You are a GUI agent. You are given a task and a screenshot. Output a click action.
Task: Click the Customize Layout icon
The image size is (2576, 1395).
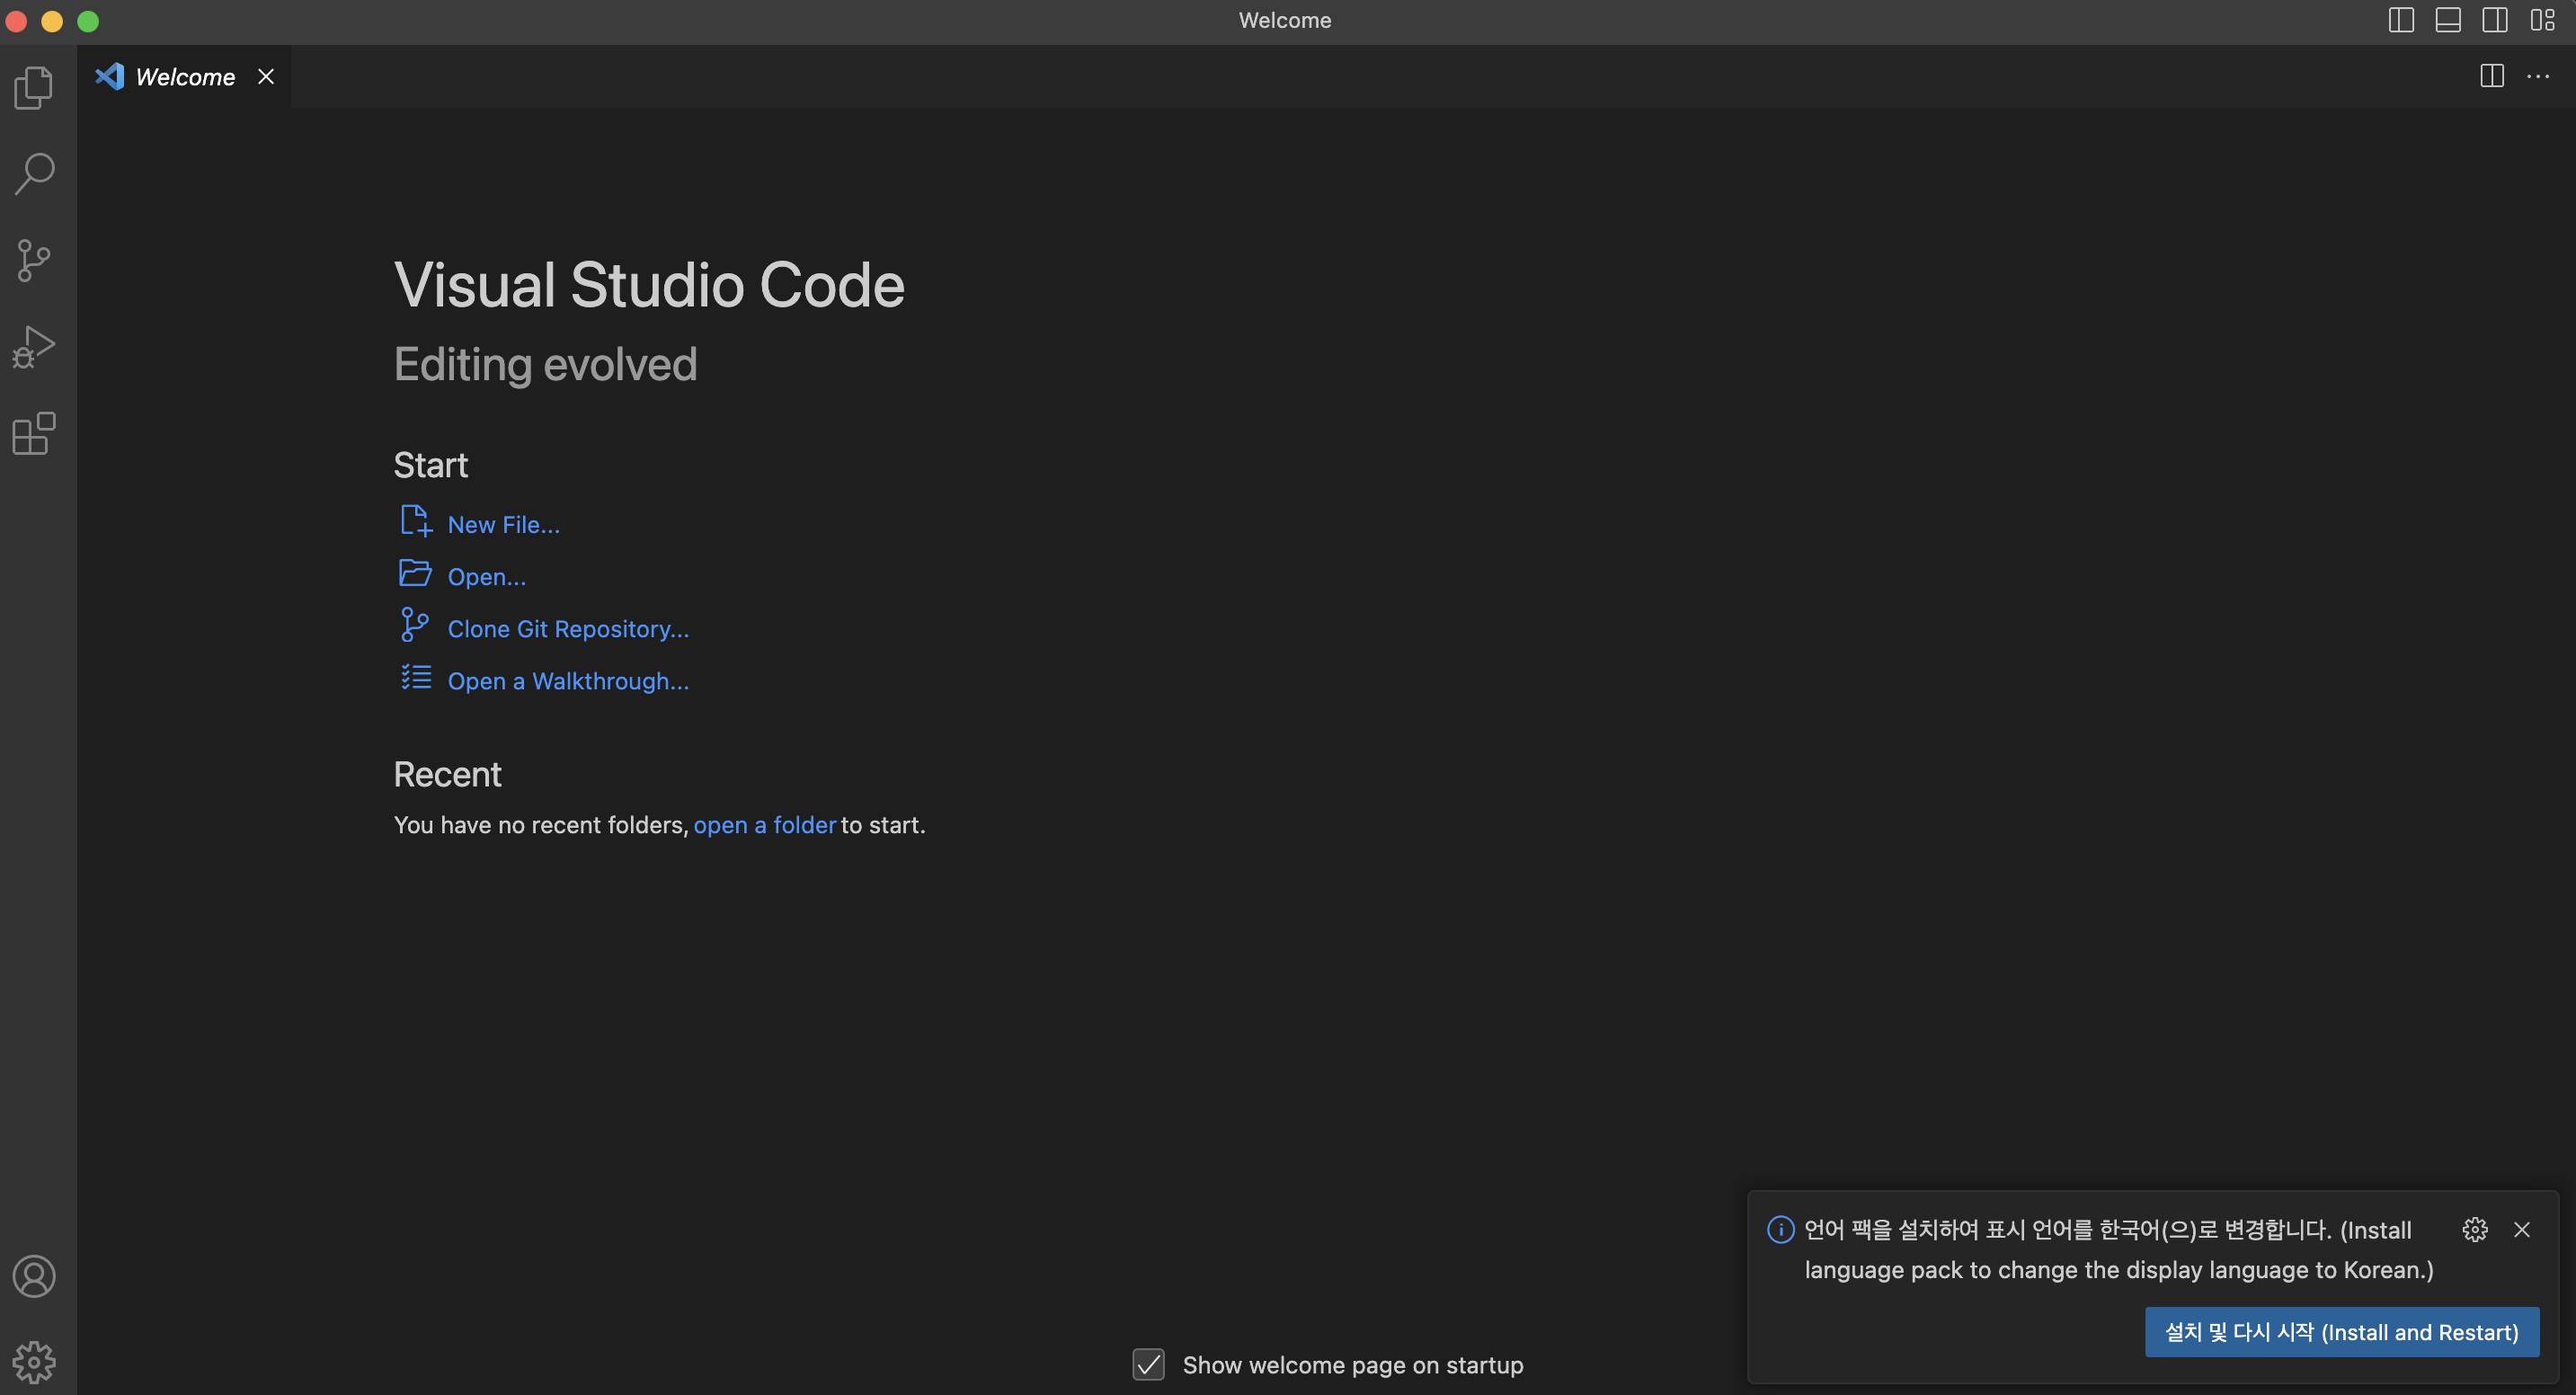coord(2542,20)
